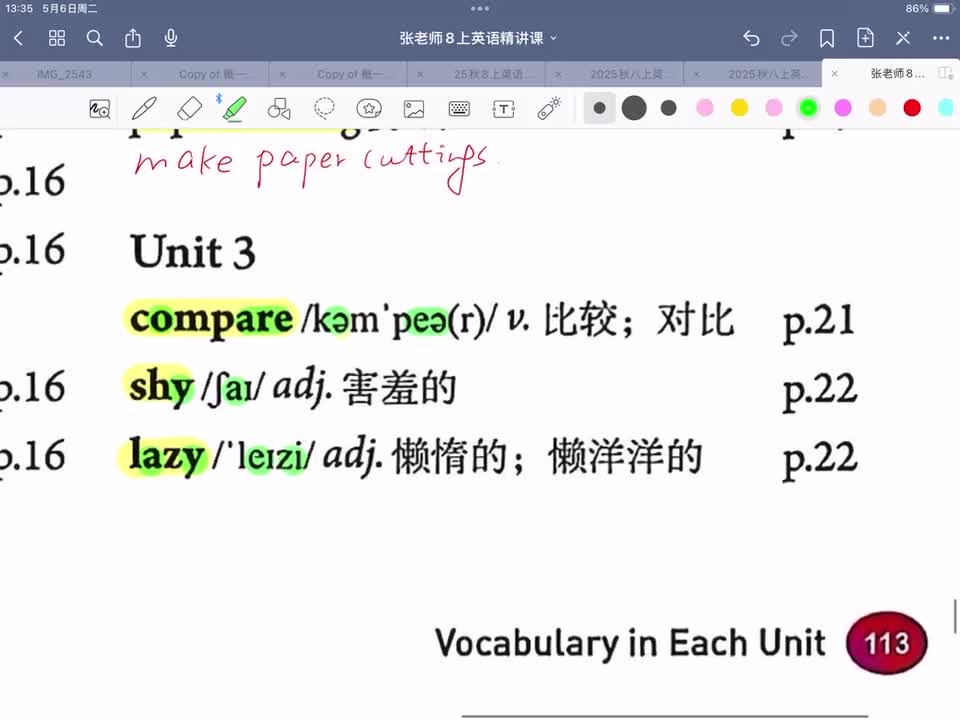Viewport: 960px width, 720px height.
Task: Add a new page with plus icon
Action: pos(865,38)
